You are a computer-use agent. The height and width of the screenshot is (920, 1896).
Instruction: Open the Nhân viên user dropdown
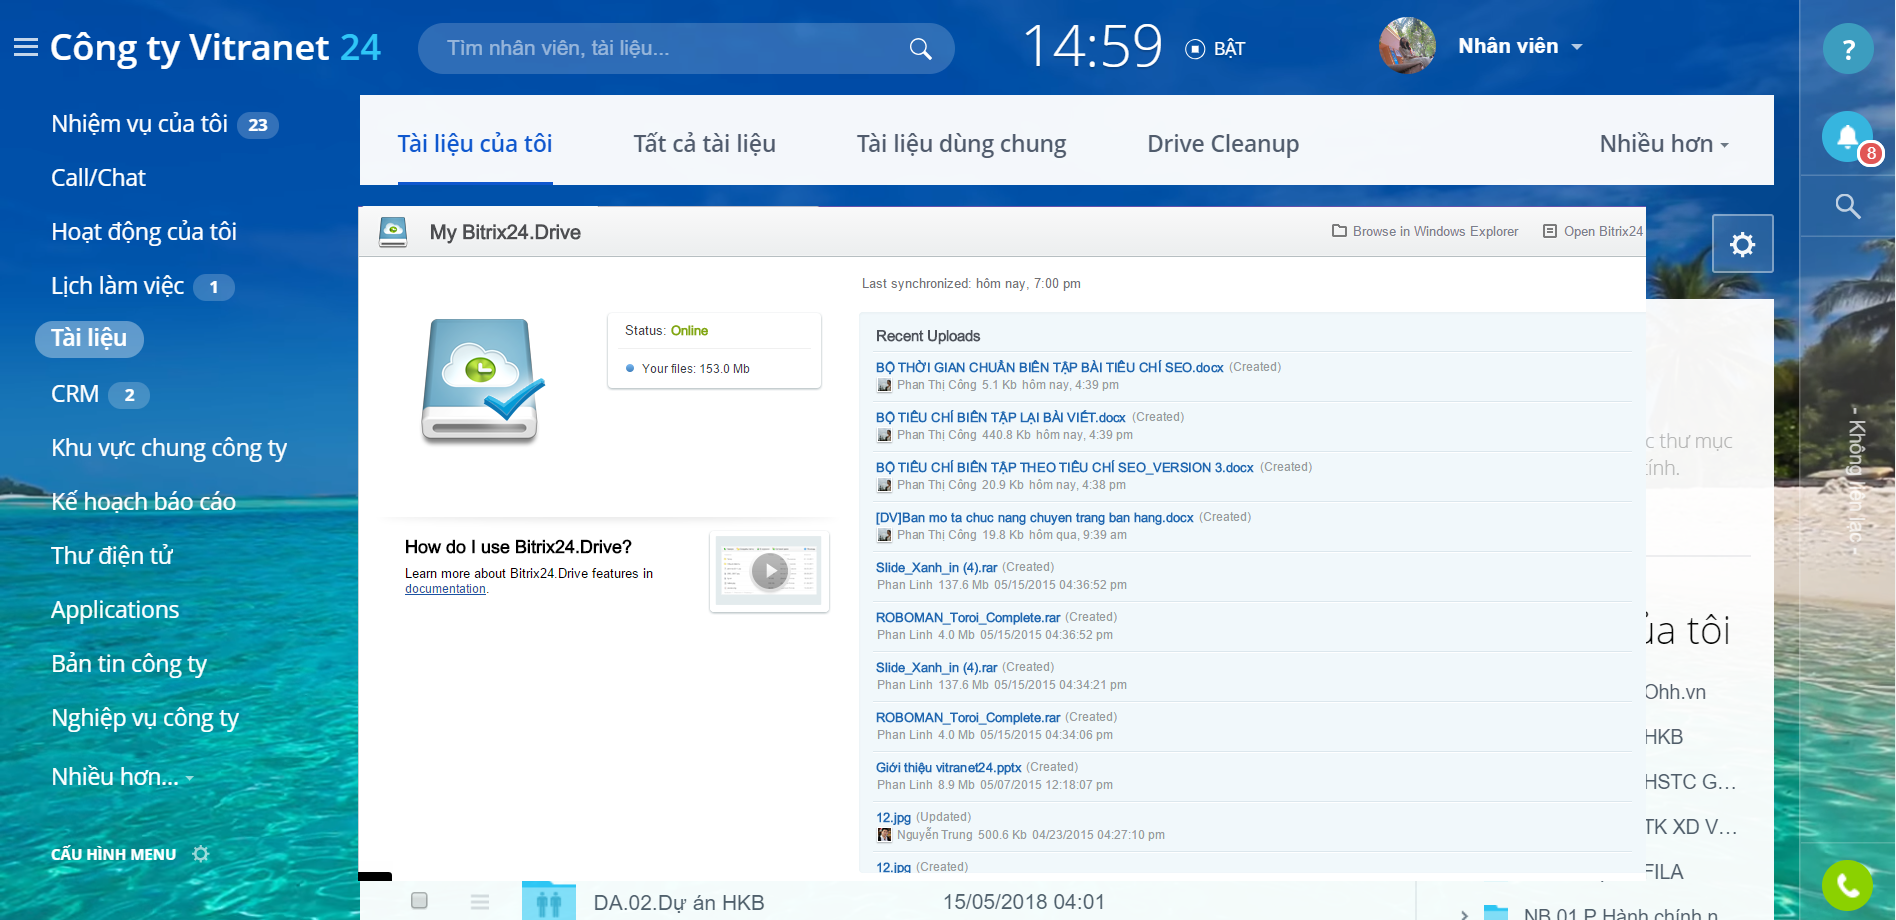click(1520, 46)
